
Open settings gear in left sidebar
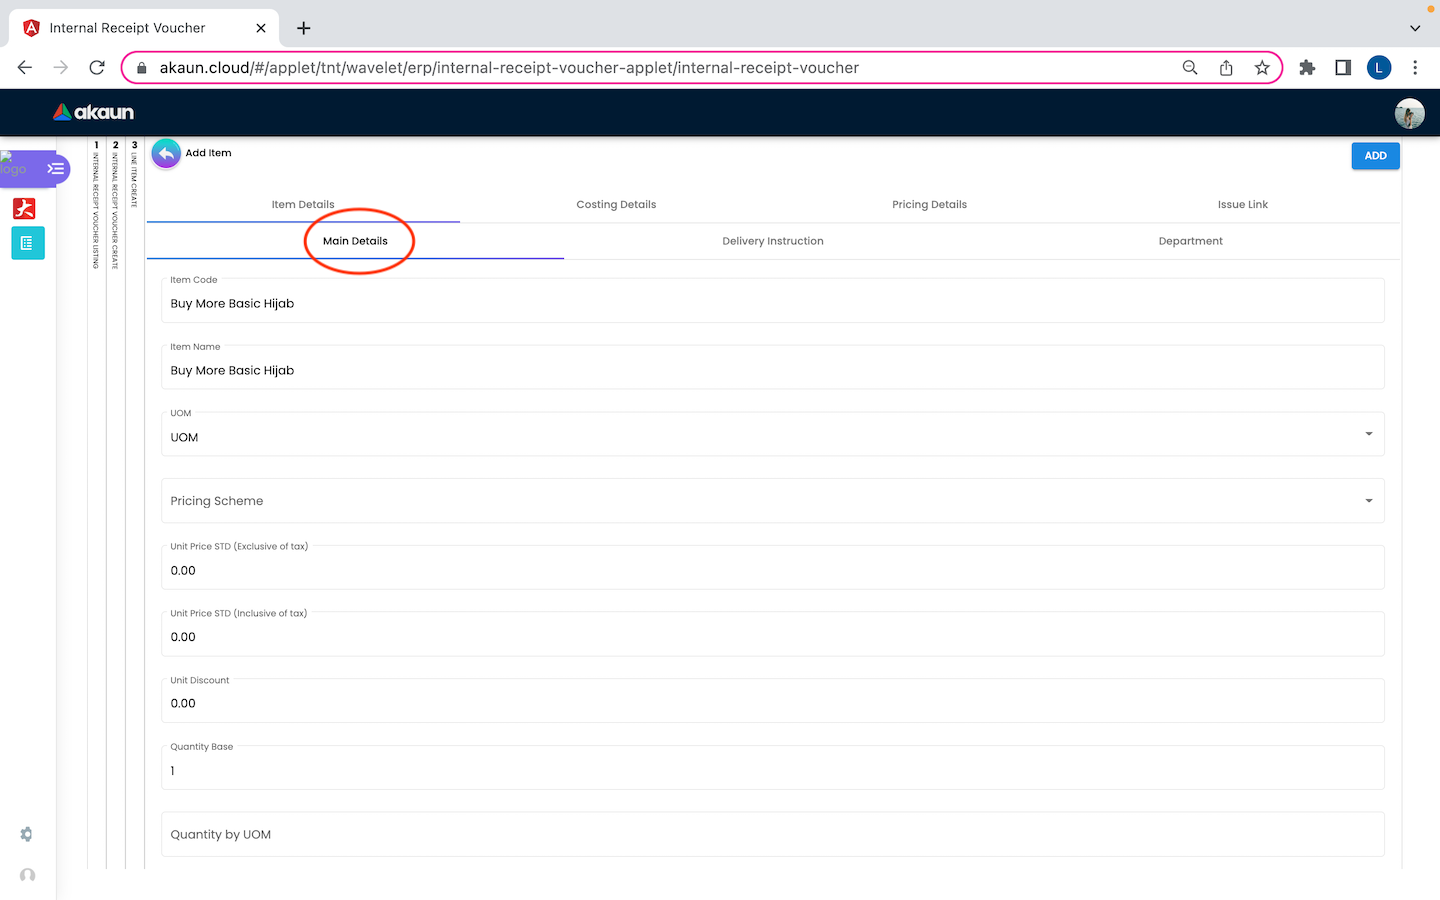tap(27, 834)
